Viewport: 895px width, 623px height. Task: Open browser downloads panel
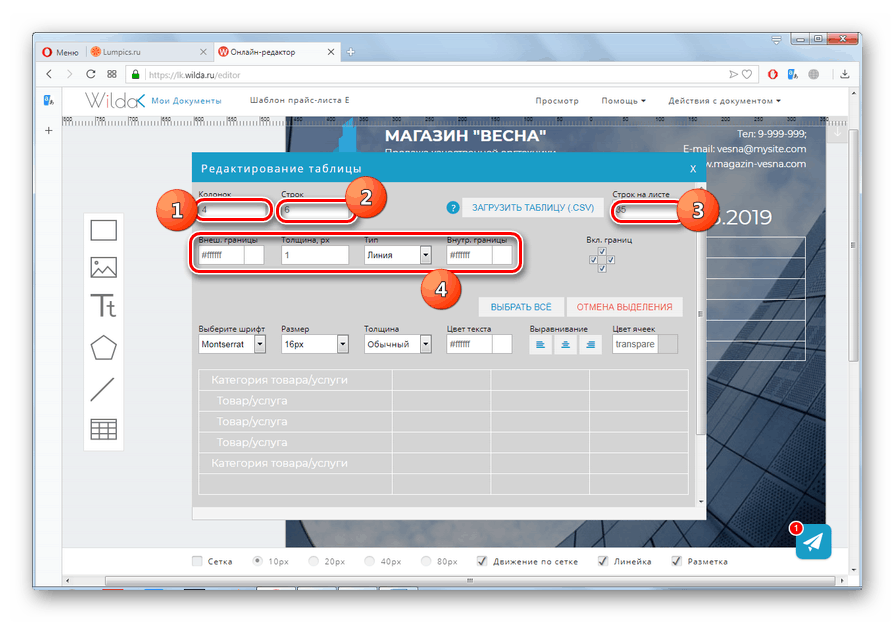pos(845,74)
